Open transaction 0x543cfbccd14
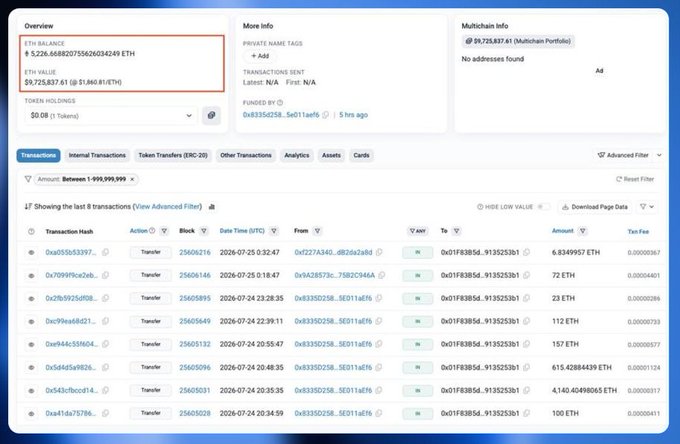680x444 pixels. (72, 390)
